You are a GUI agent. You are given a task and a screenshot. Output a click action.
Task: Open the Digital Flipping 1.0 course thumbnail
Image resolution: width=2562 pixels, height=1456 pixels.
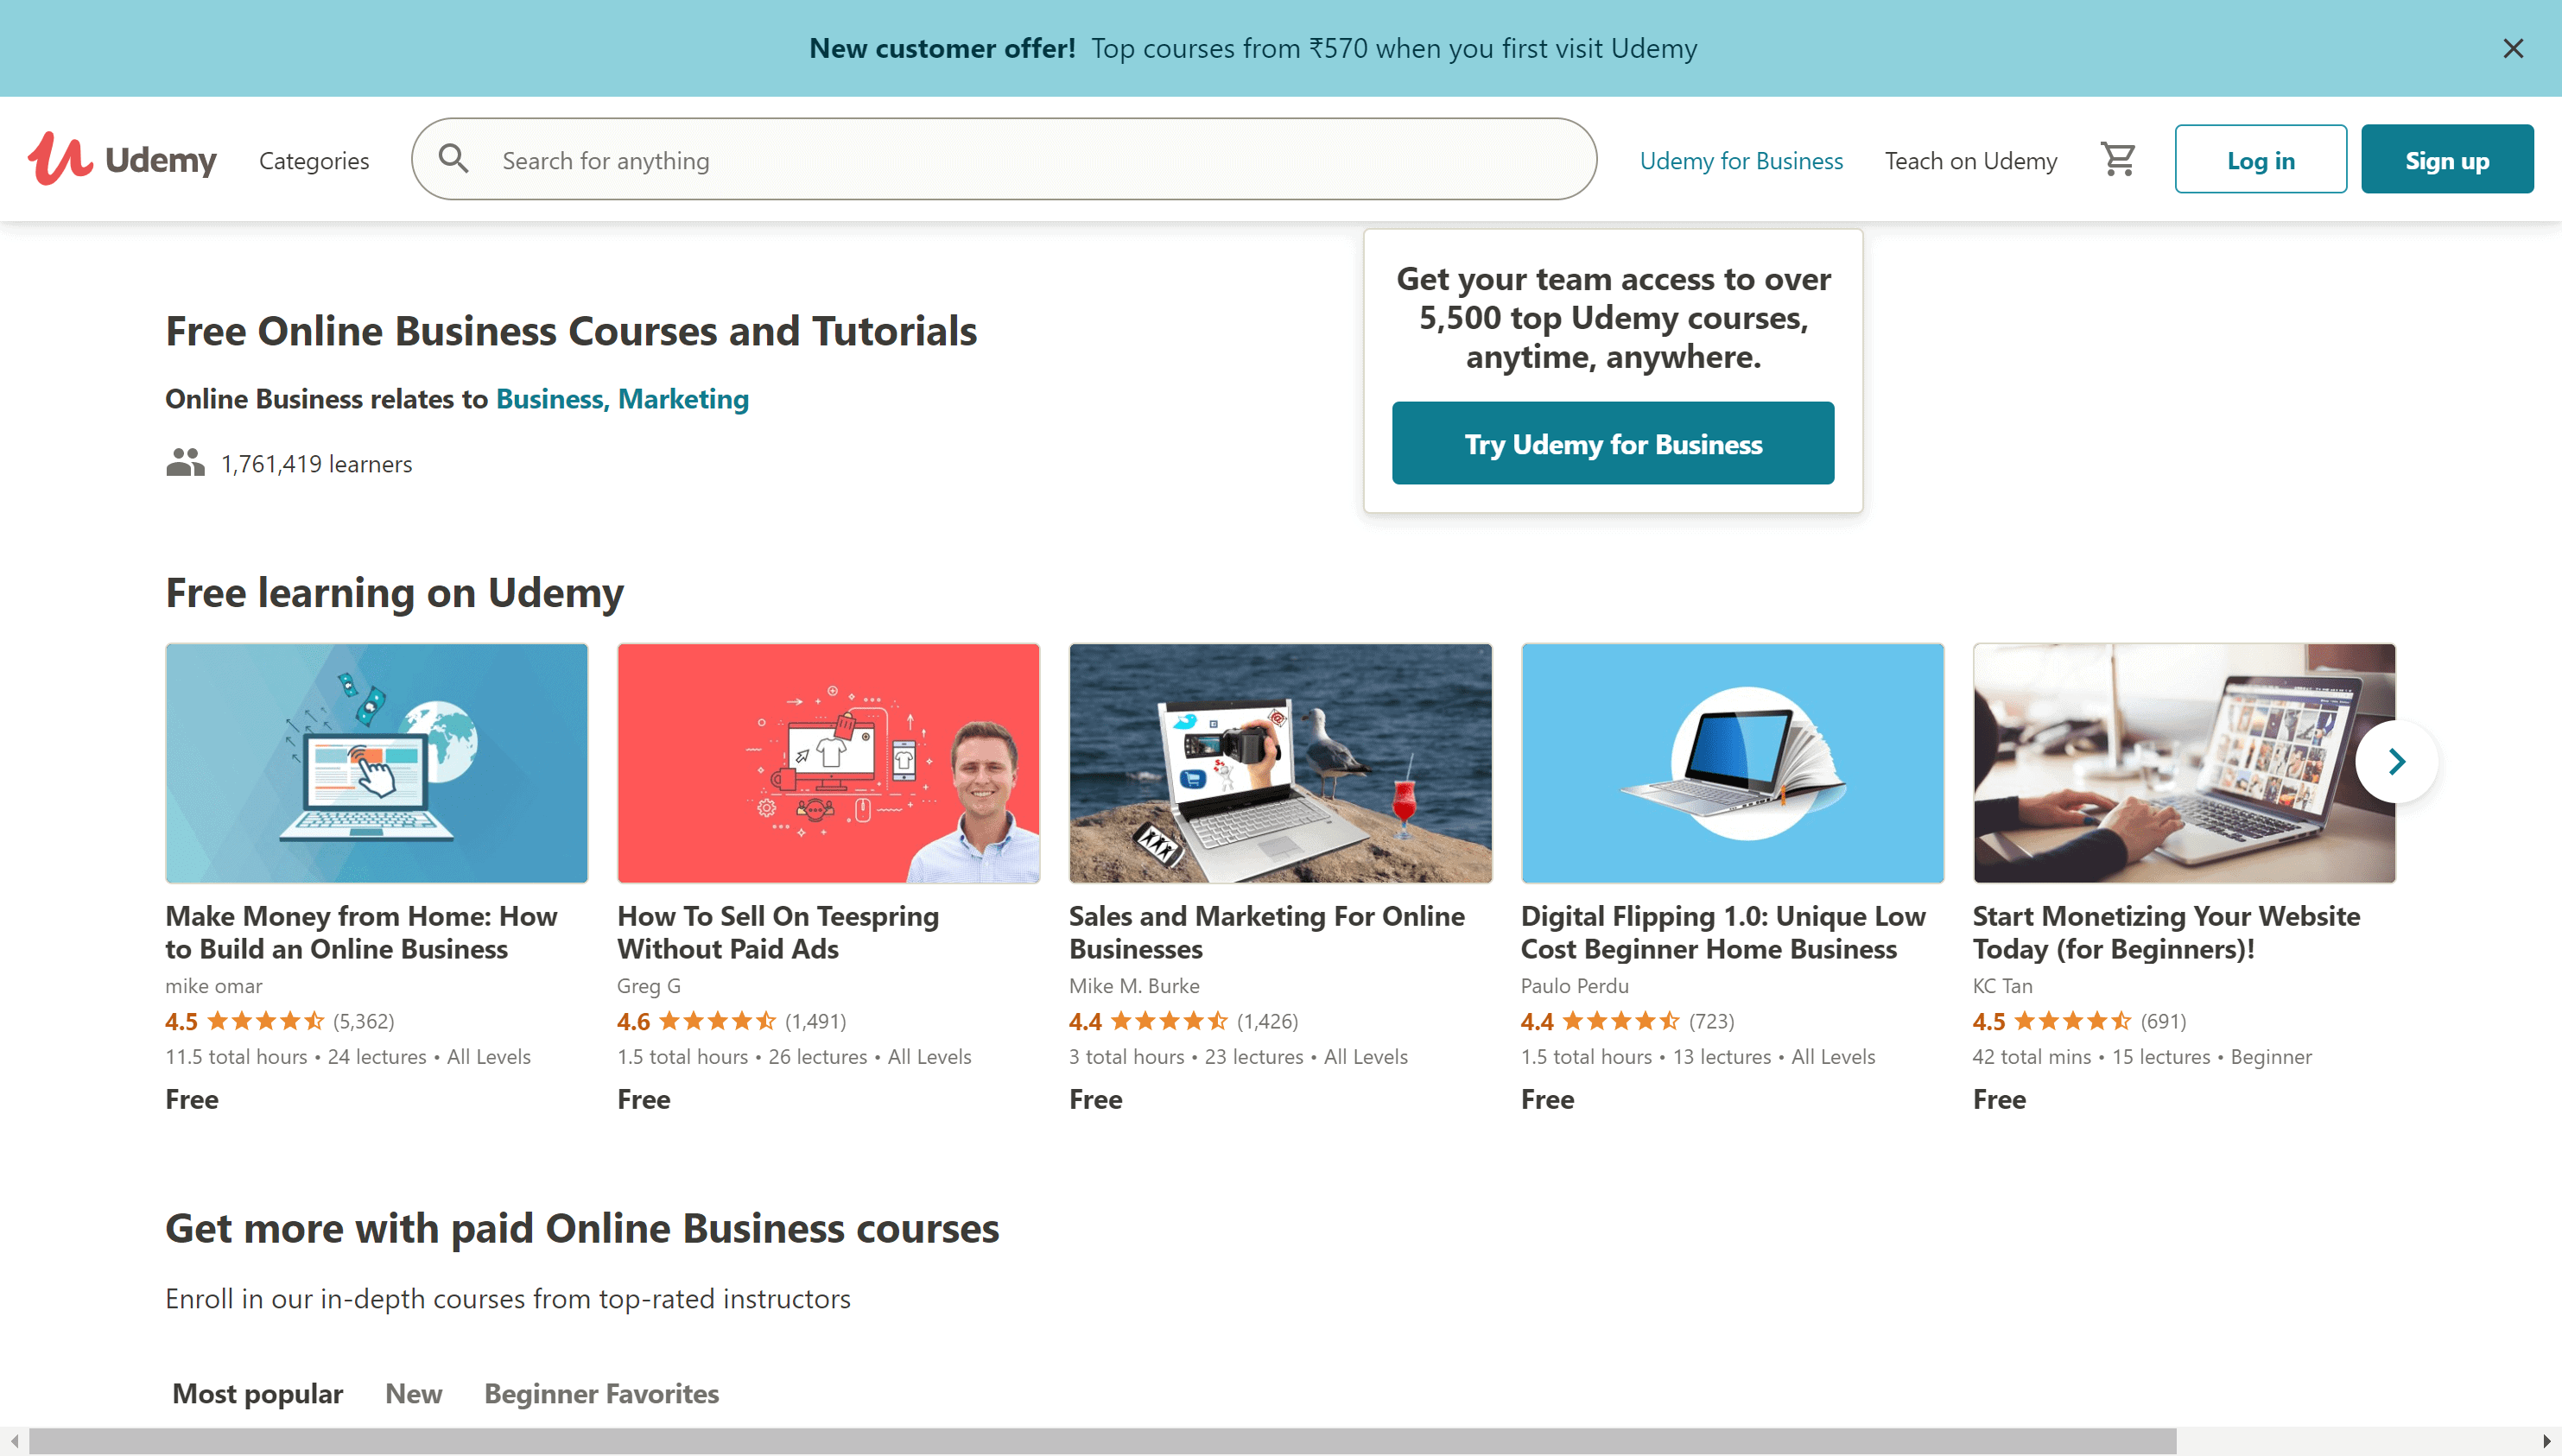click(1733, 763)
